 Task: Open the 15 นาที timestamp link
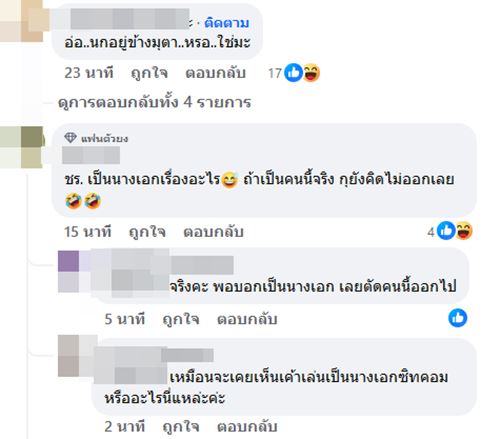[x=88, y=232]
